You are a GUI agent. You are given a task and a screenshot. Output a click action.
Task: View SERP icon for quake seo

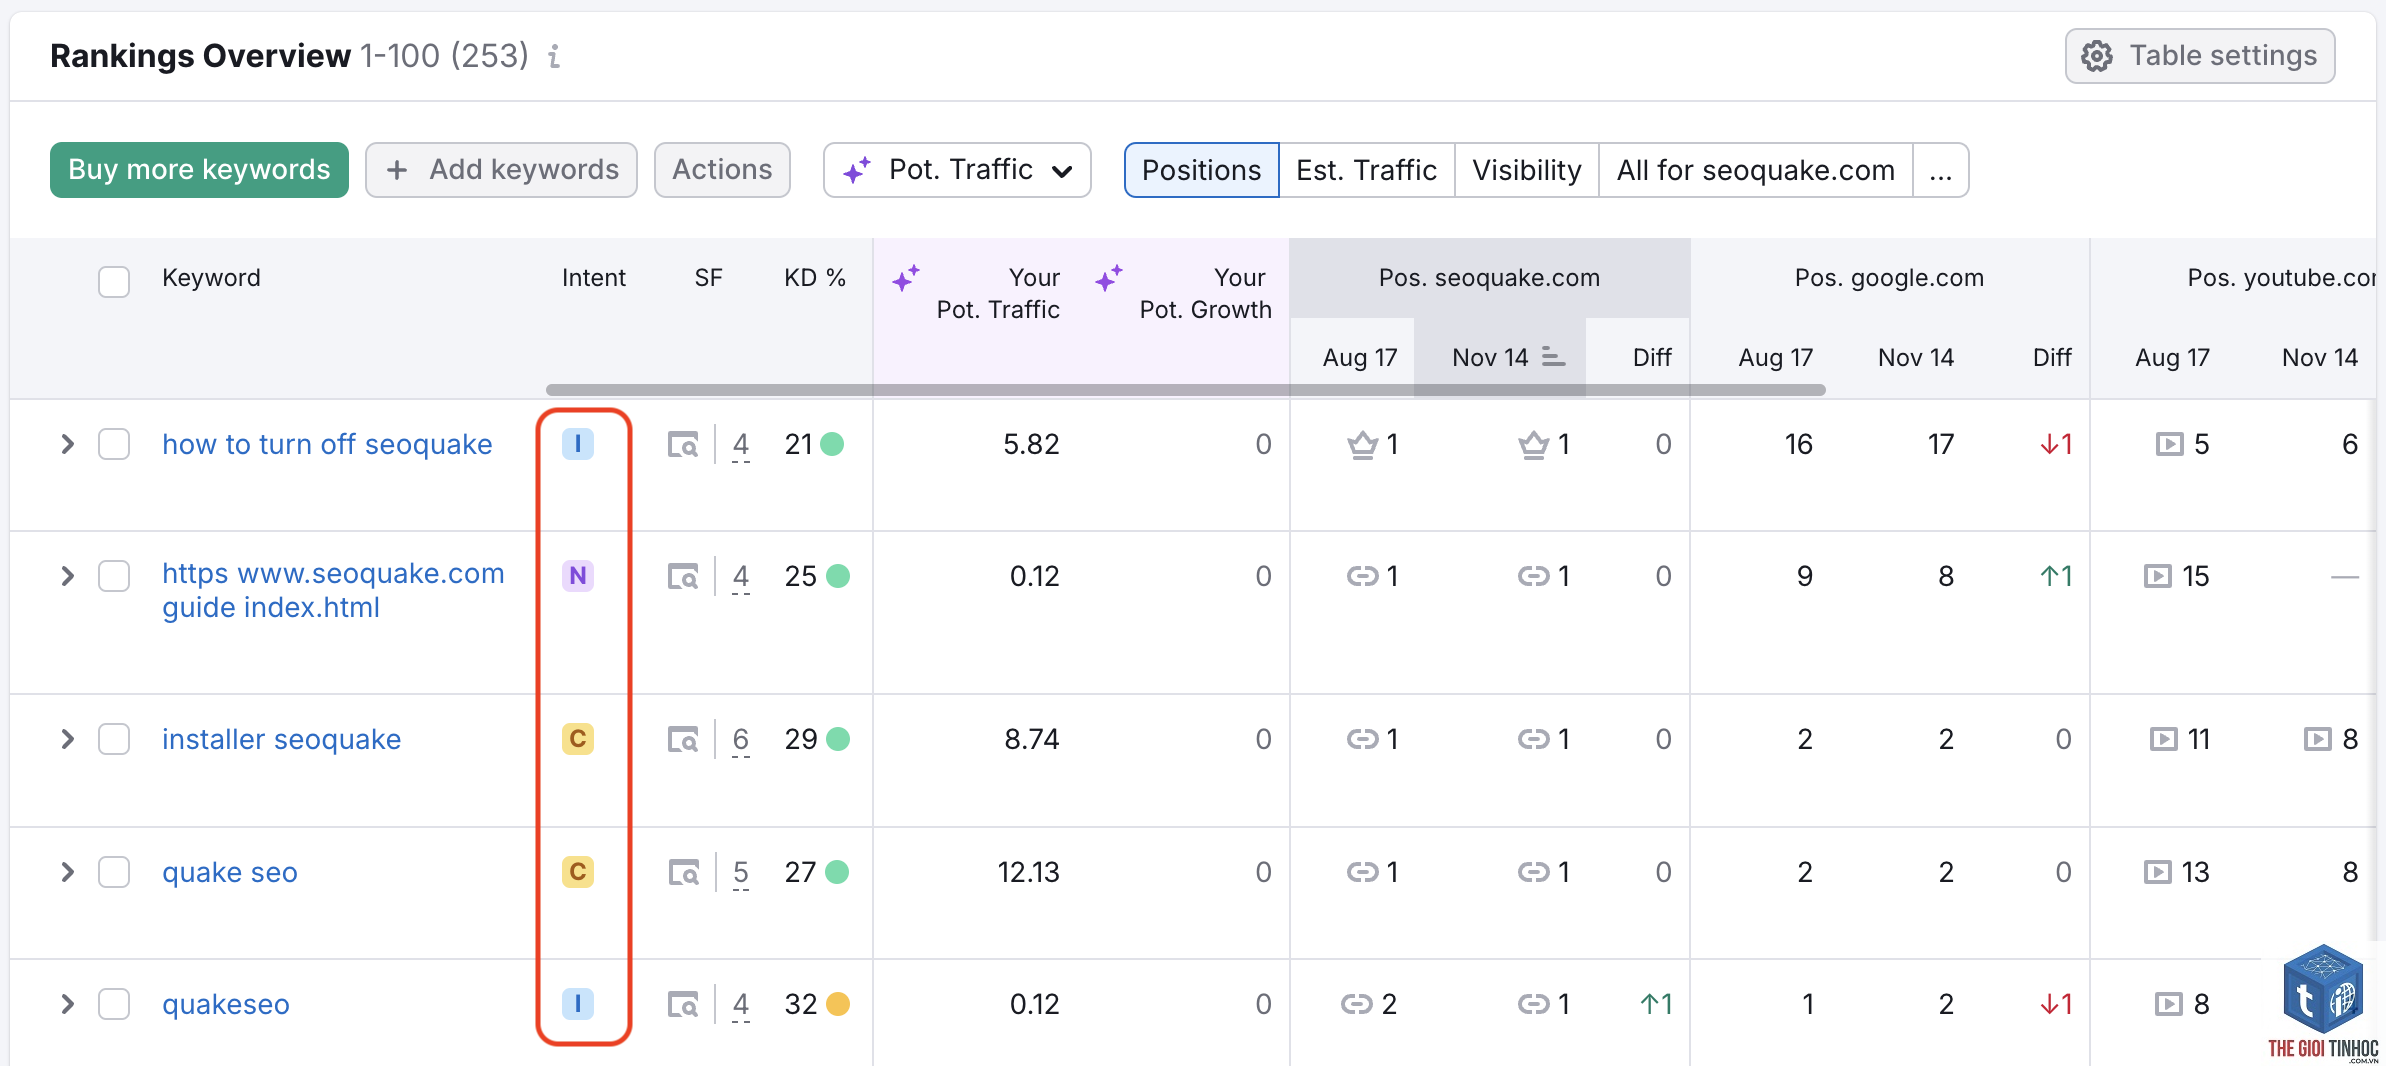tap(683, 872)
